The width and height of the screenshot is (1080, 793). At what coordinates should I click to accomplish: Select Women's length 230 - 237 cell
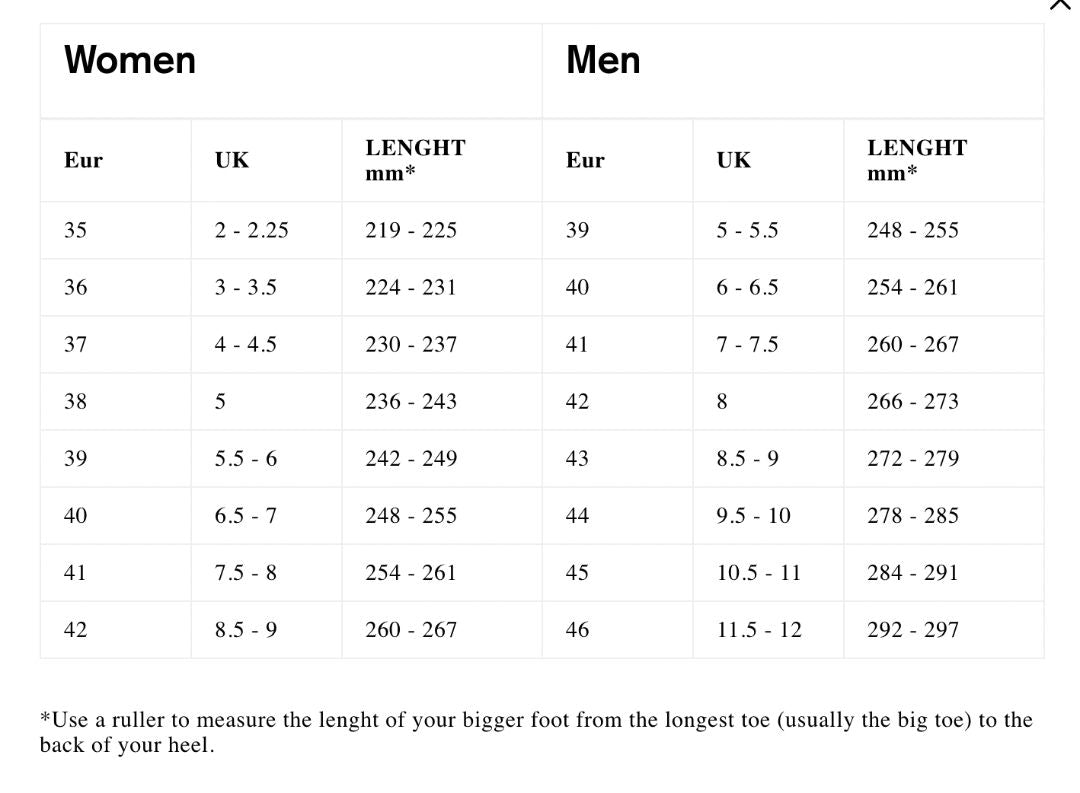coord(411,344)
